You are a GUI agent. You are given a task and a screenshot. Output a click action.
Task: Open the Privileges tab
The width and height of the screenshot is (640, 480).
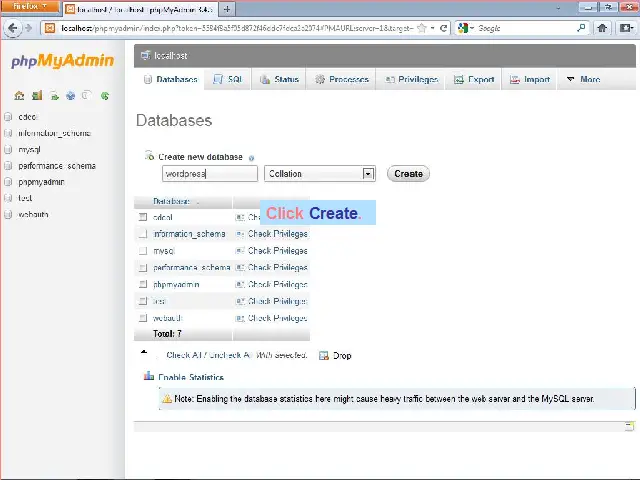pyautogui.click(x=411, y=79)
